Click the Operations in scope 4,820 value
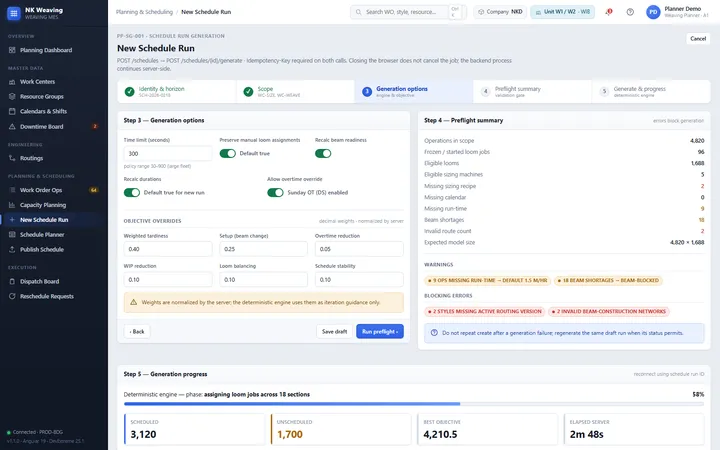 coord(697,141)
